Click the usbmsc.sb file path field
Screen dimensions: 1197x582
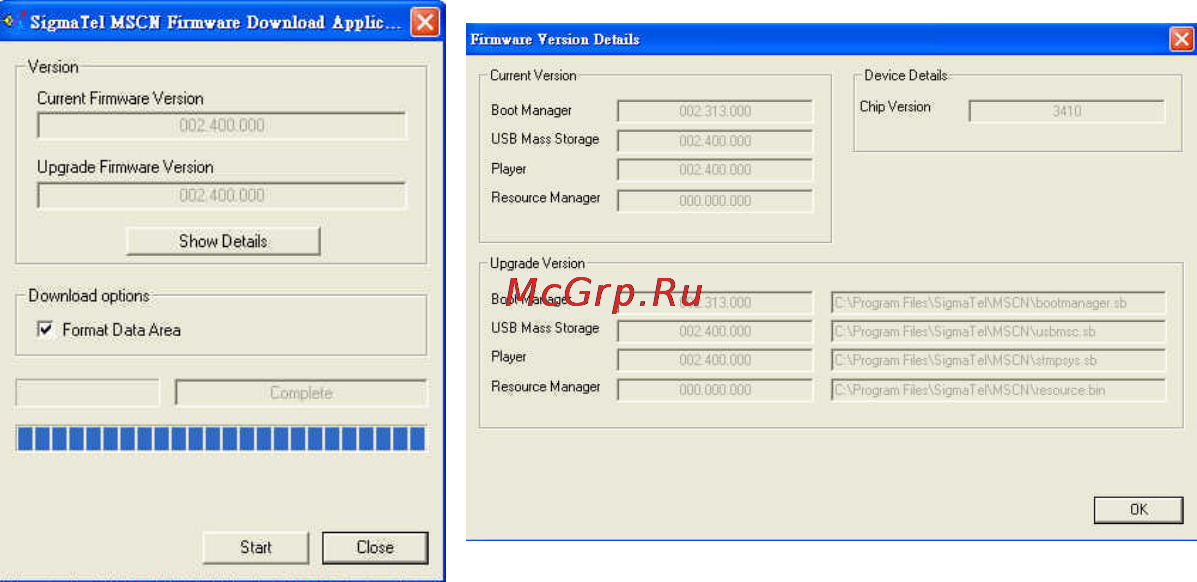click(x=999, y=331)
